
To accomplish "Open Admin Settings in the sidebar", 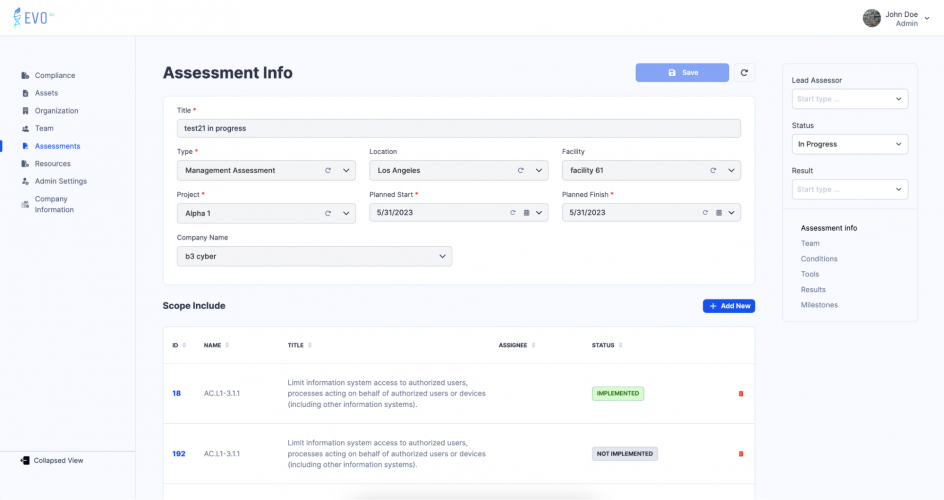I will click(61, 181).
